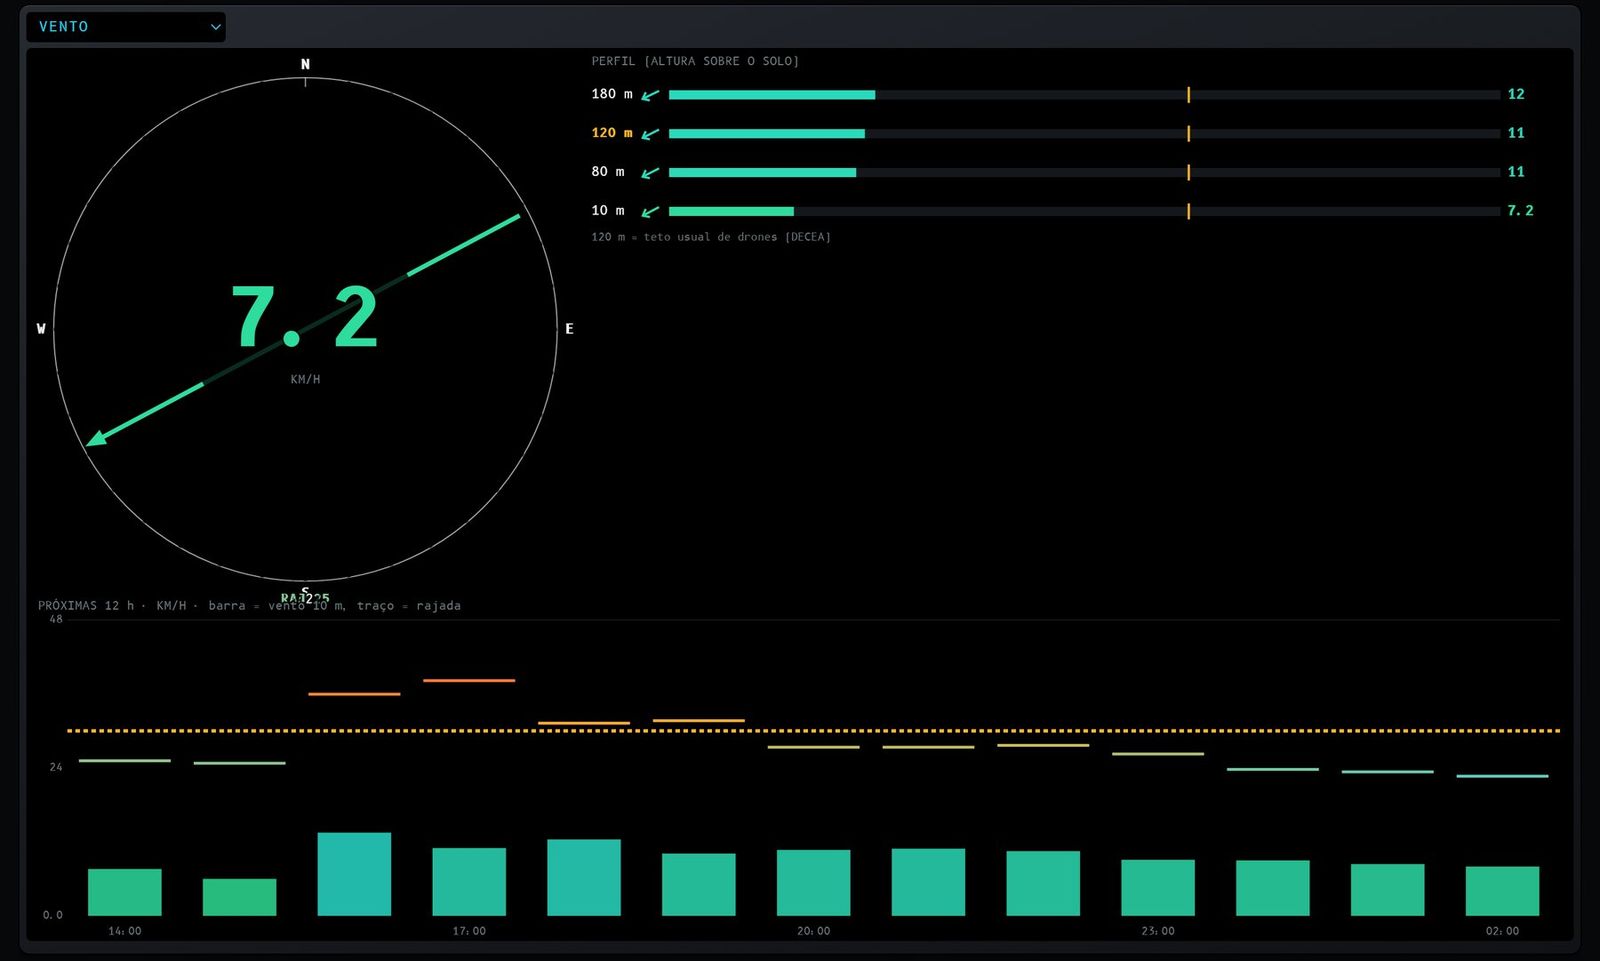Select the highlighted "120 m" height label
The height and width of the screenshot is (961, 1600).
click(612, 133)
